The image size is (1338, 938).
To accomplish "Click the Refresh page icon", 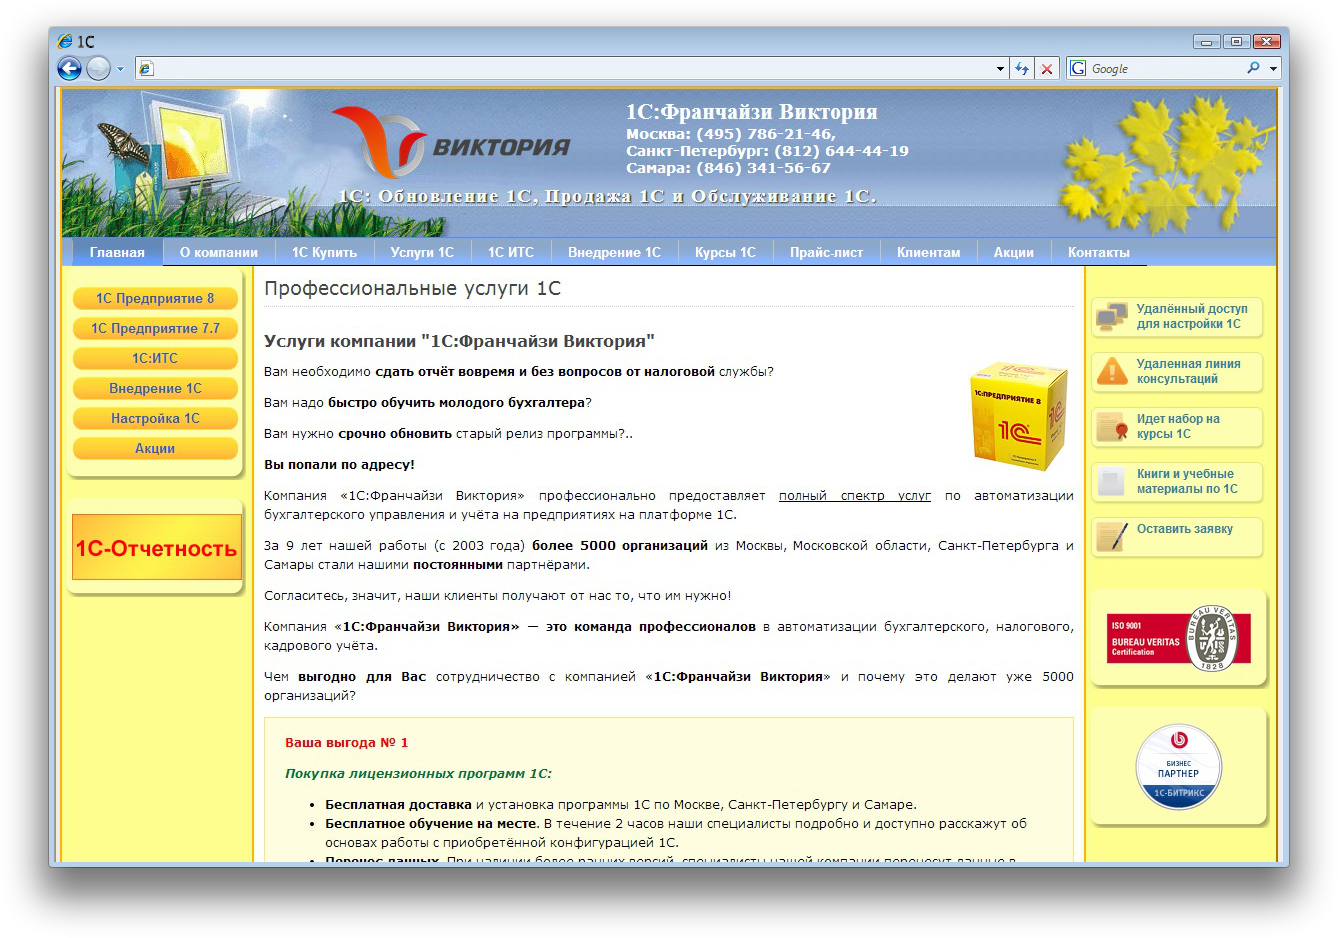I will point(1021,68).
